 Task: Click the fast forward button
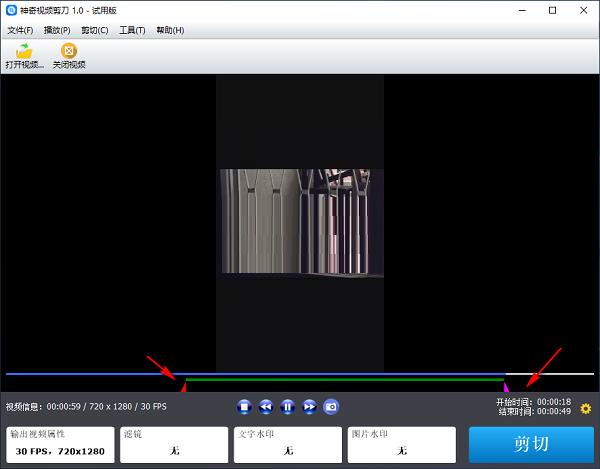click(x=309, y=407)
